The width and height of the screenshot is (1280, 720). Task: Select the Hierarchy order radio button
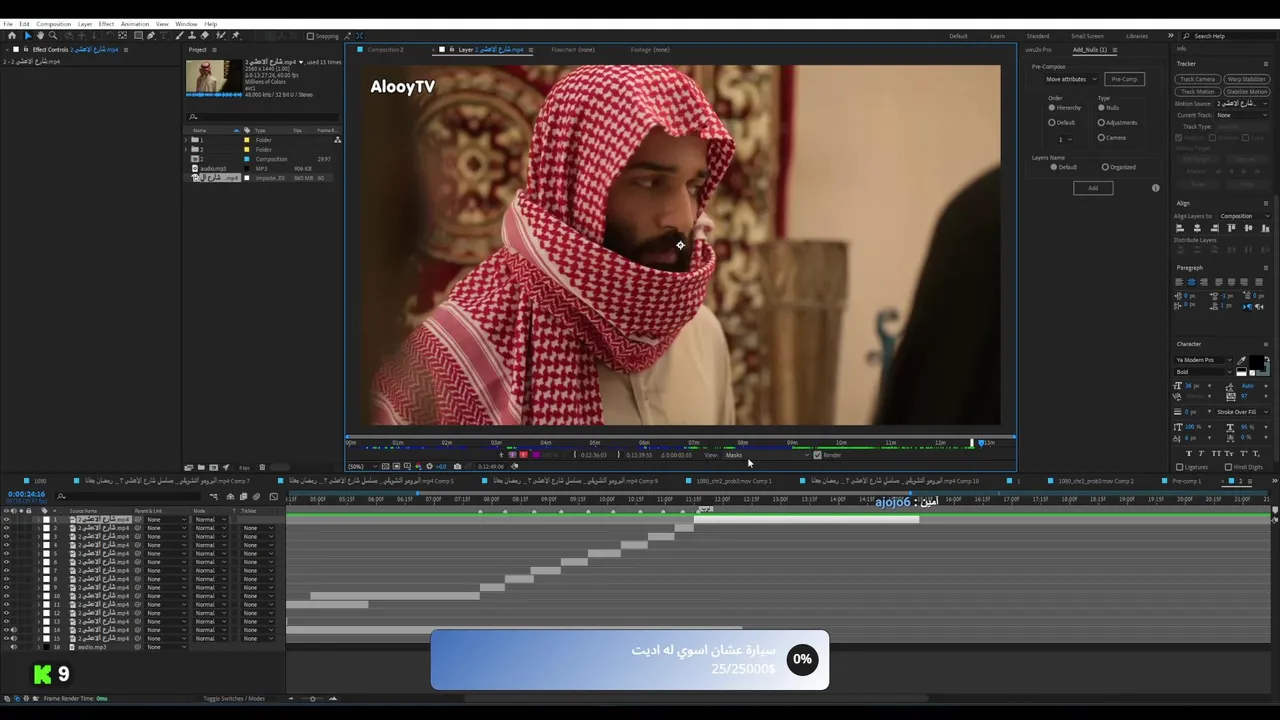point(1052,108)
